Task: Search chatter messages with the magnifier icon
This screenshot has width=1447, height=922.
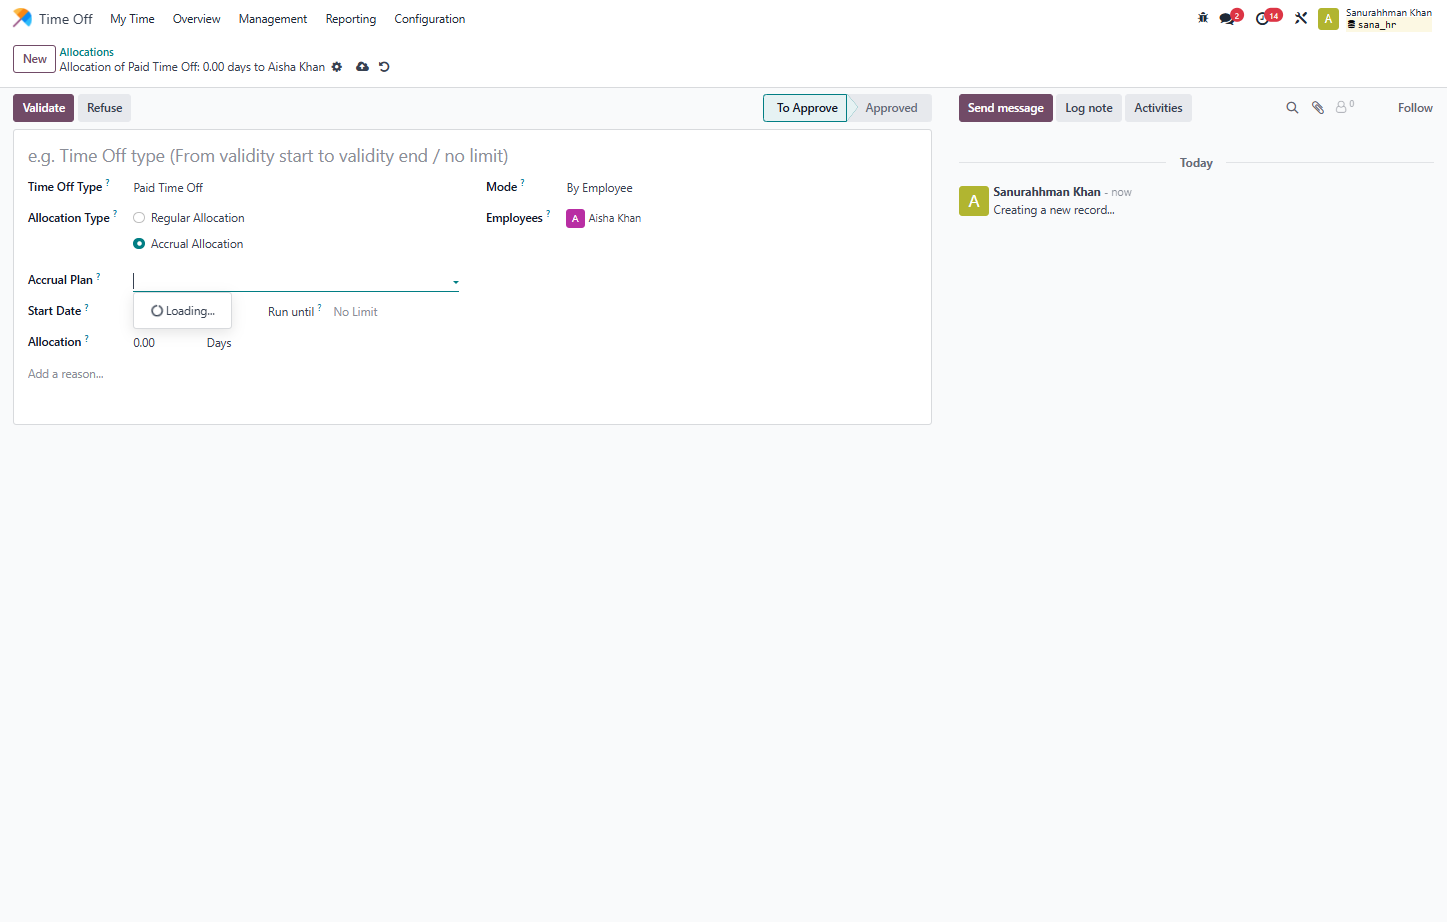Action: pyautogui.click(x=1292, y=108)
